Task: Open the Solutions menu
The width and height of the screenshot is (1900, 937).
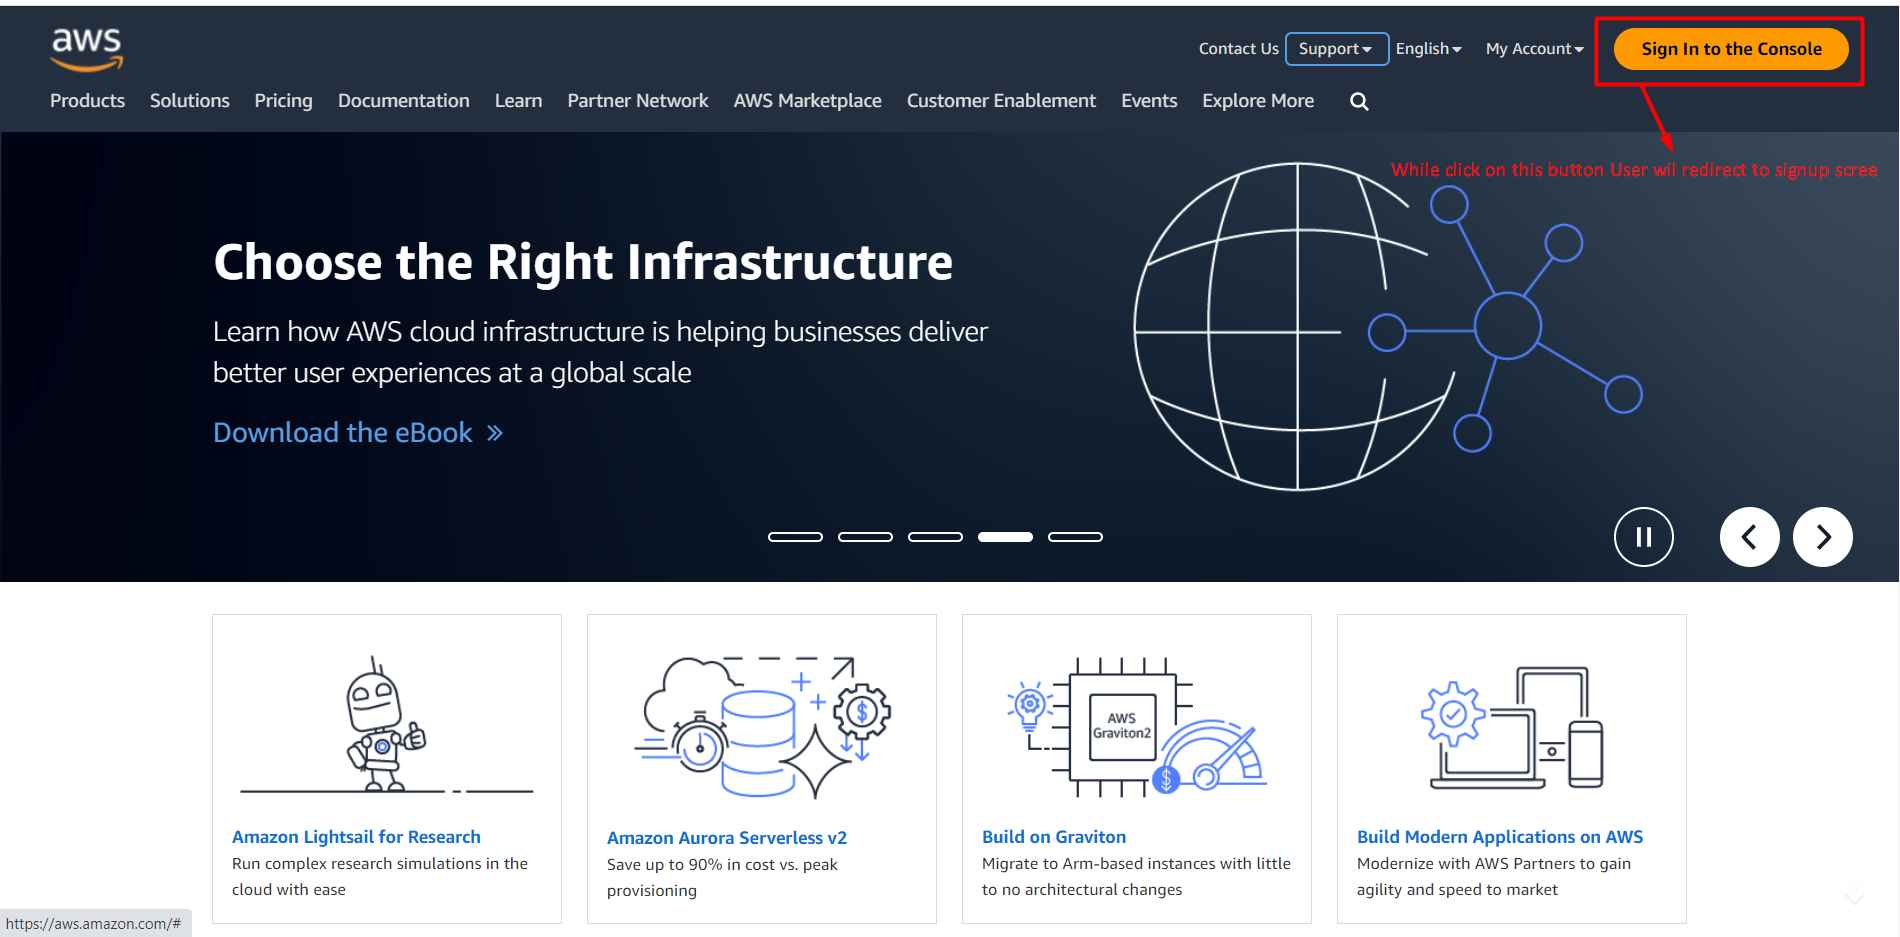Action: 190,101
